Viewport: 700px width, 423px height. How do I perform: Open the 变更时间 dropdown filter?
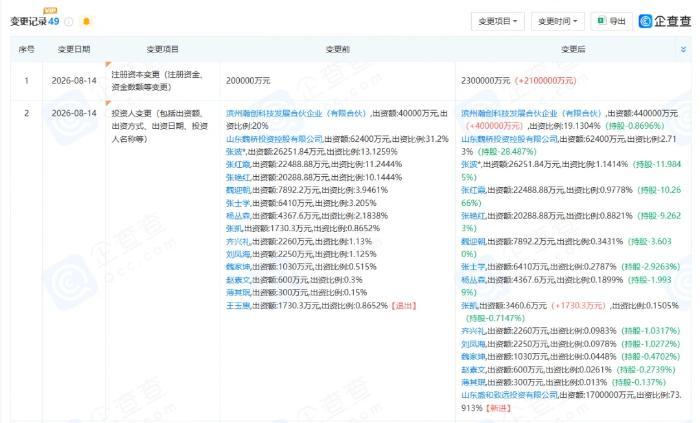558,21
